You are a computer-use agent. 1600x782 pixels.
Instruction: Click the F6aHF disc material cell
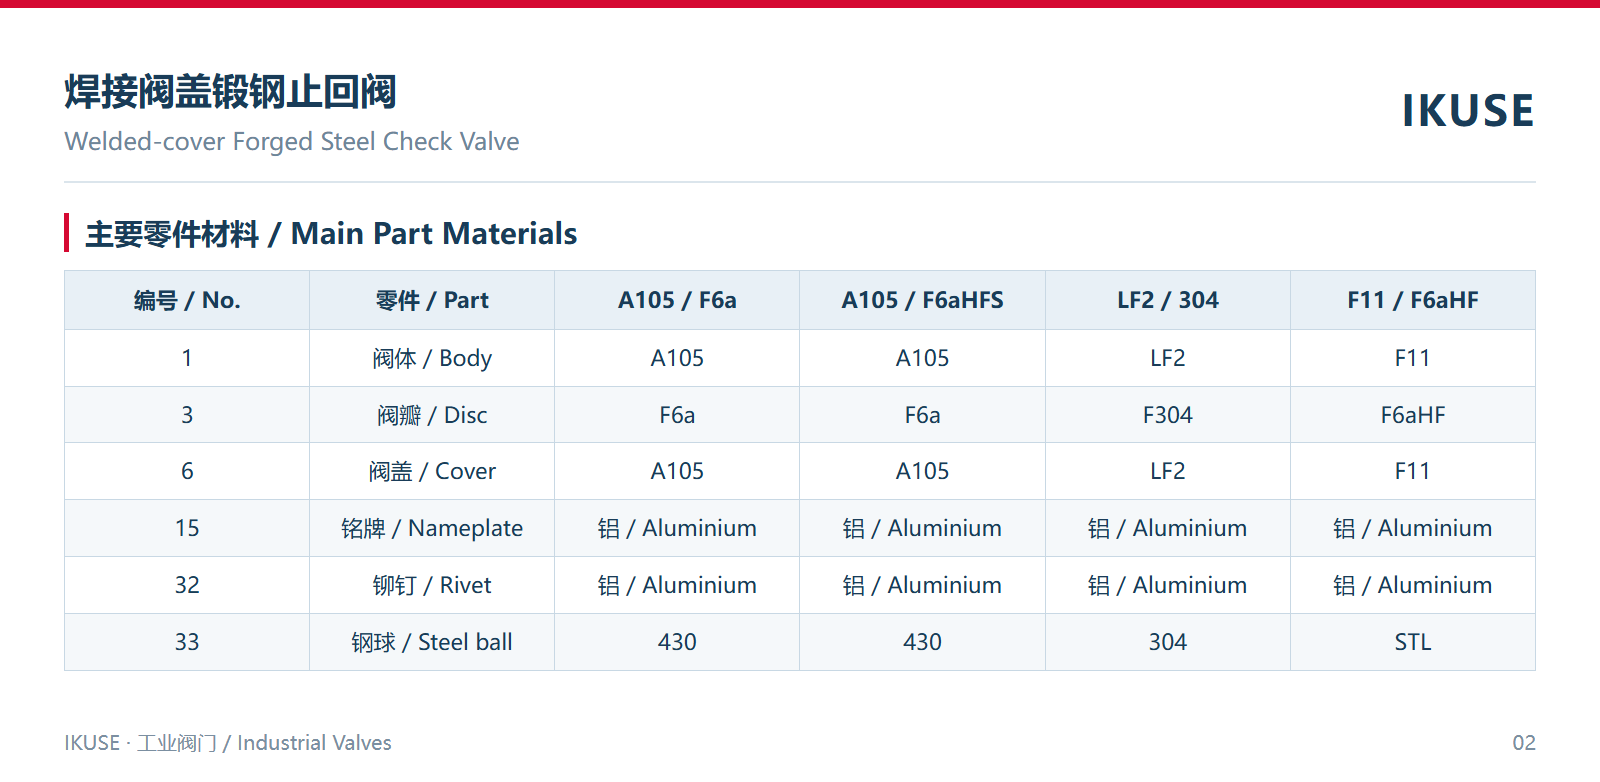click(1413, 415)
